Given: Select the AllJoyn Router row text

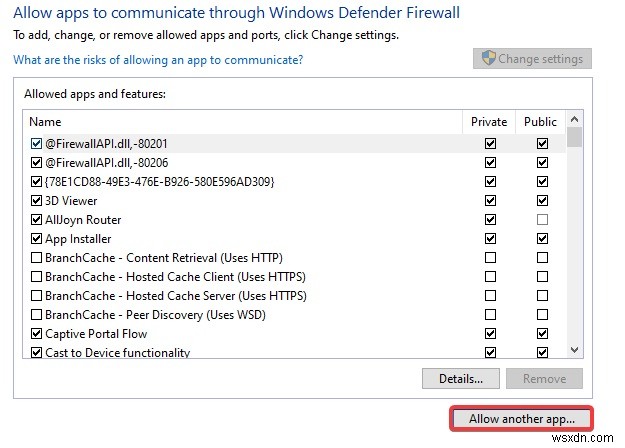Looking at the screenshot, I should pyautogui.click(x=83, y=220).
